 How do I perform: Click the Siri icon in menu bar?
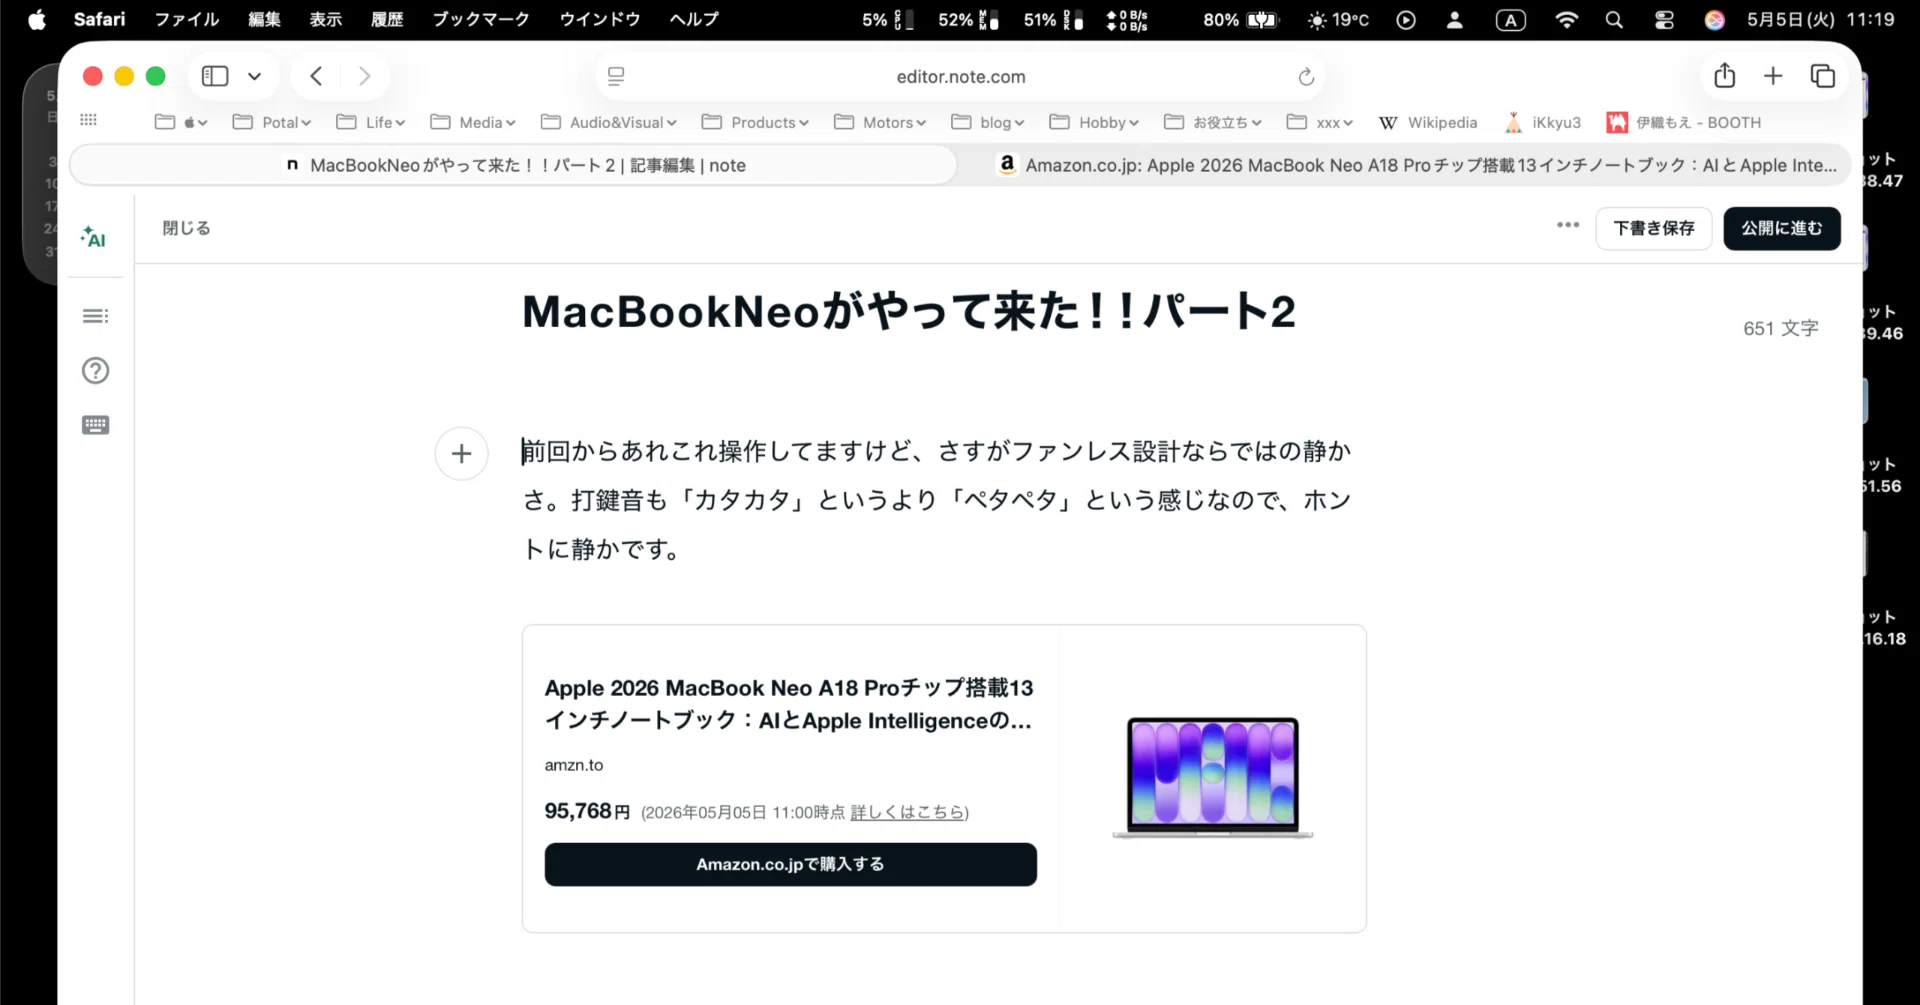[1715, 19]
